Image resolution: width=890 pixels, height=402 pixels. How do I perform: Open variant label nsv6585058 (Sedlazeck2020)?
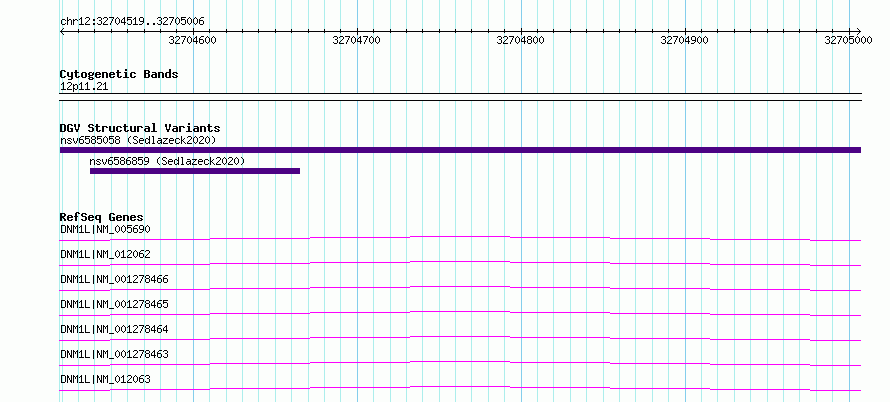(138, 140)
